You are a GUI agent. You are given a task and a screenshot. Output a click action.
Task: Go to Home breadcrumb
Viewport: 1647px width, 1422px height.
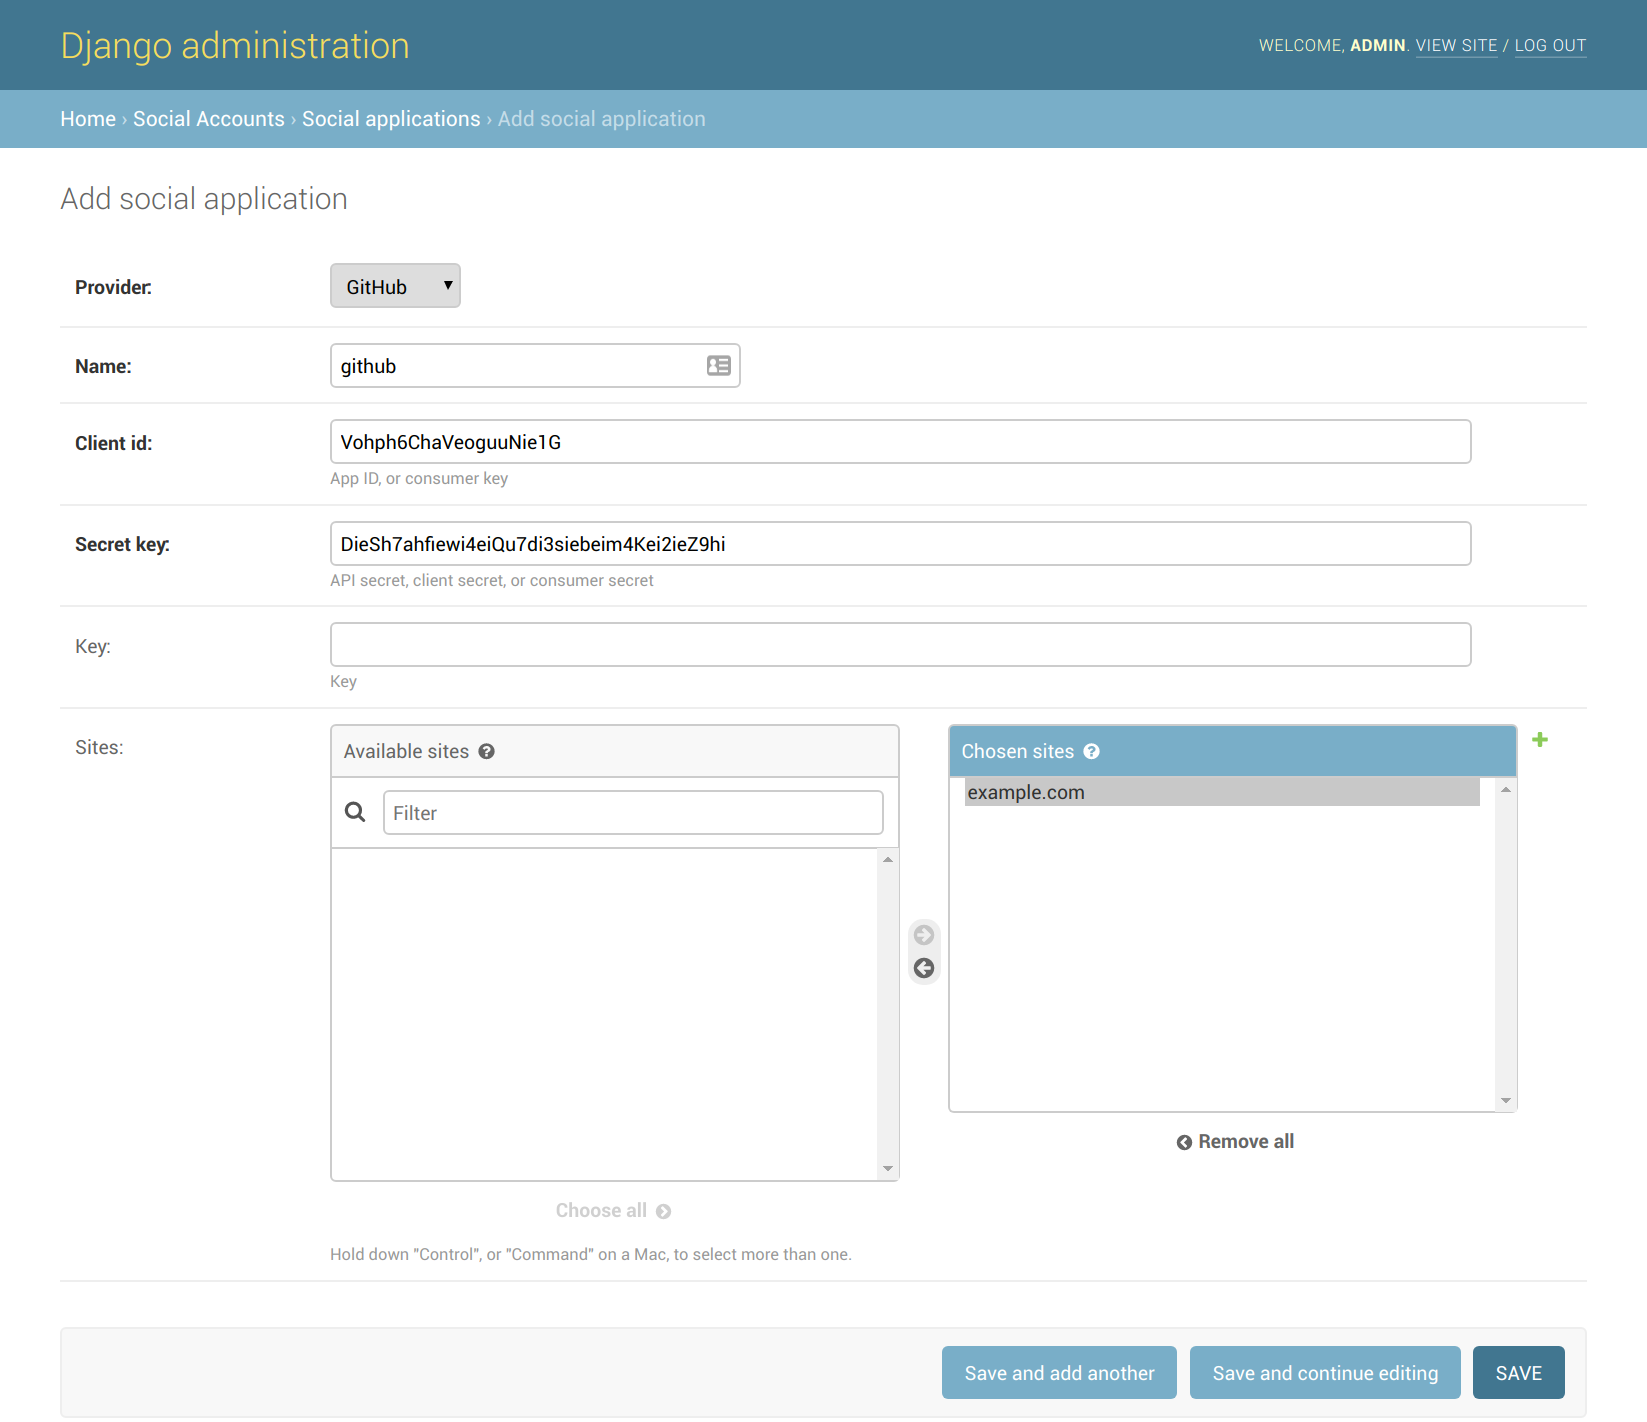88,119
